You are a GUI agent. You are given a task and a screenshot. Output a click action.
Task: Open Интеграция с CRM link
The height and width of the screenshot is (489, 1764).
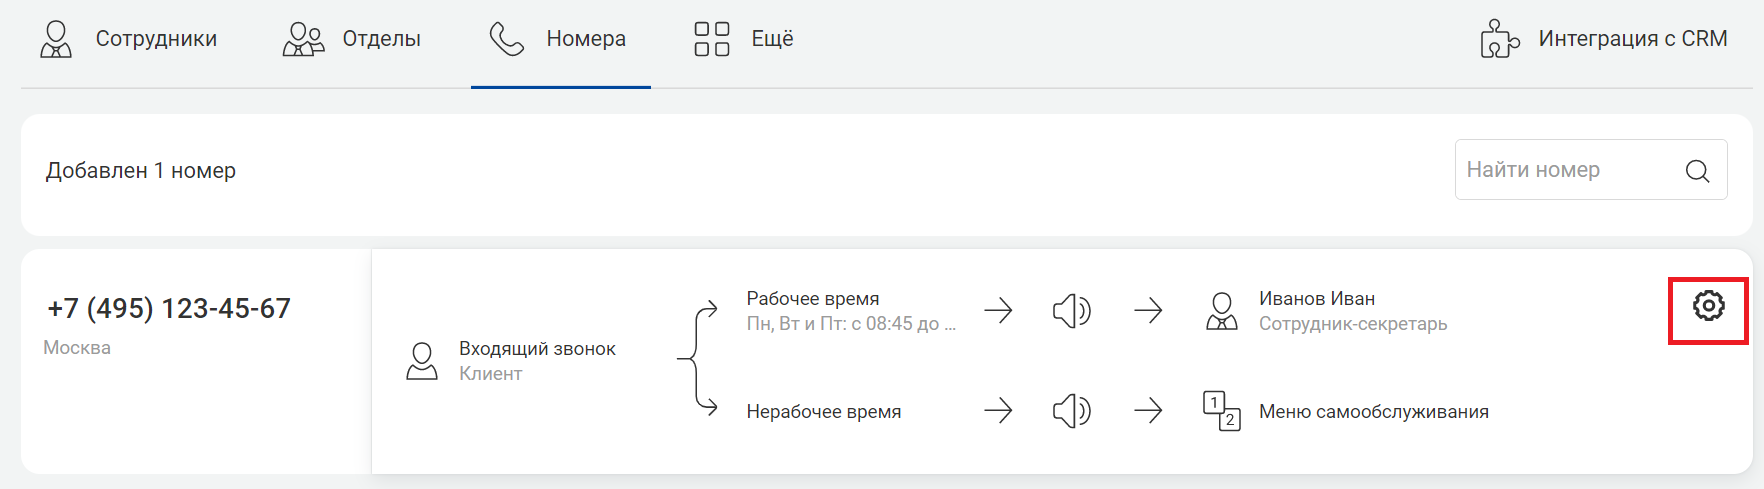click(x=1604, y=39)
